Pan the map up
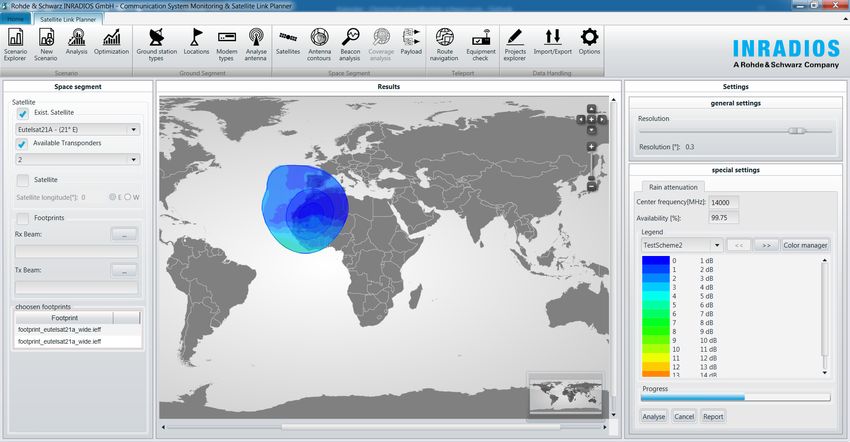Screen dimensions: 850x442 [591, 109]
